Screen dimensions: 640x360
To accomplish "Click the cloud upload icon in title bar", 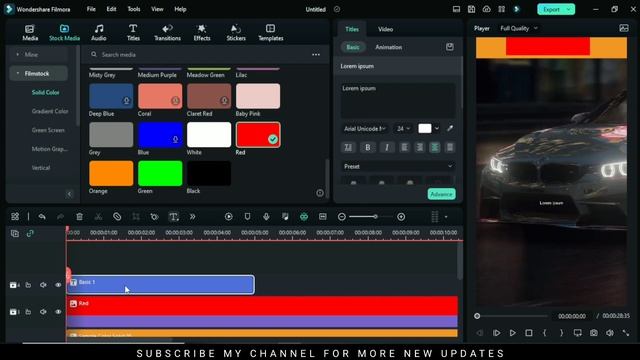I will (487, 9).
